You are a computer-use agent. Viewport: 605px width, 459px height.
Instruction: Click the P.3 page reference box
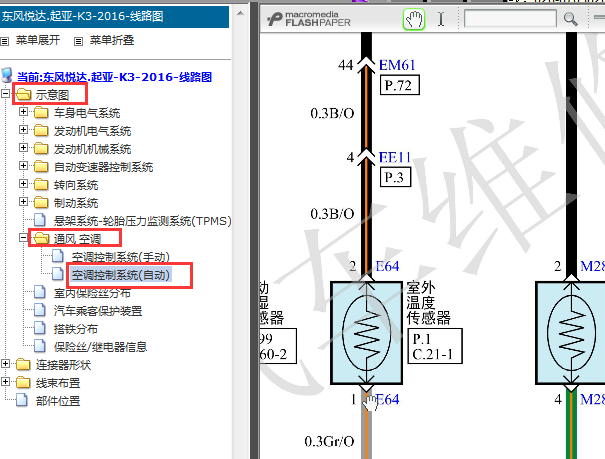pyautogui.click(x=395, y=177)
